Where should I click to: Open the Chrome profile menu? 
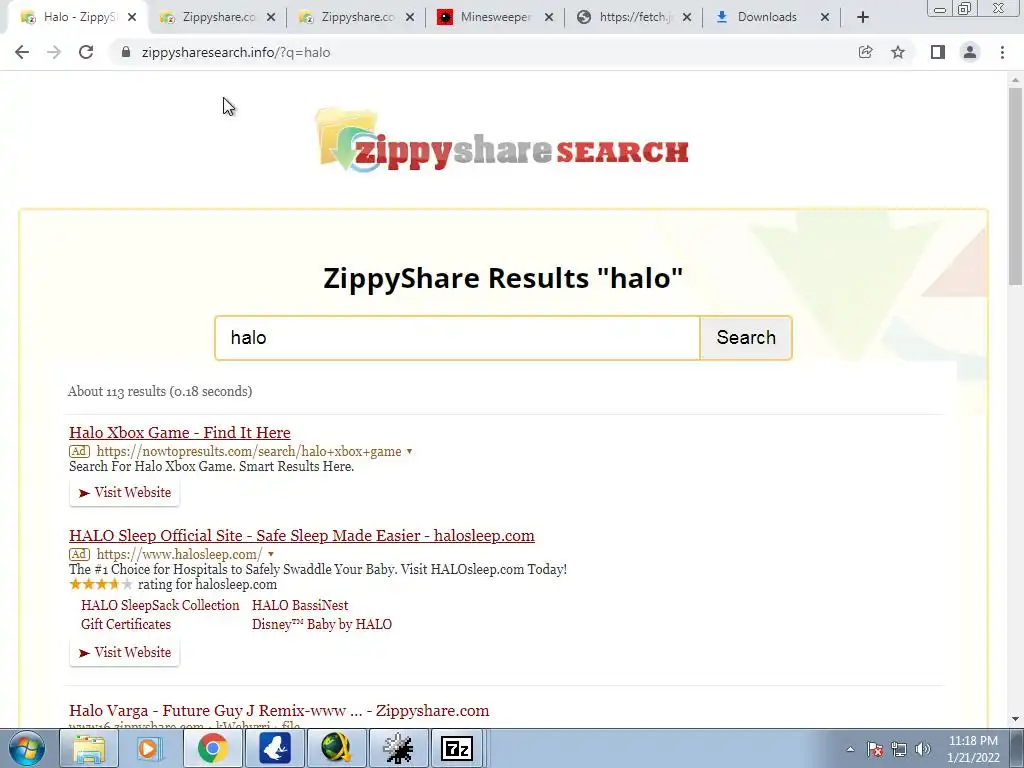970,52
